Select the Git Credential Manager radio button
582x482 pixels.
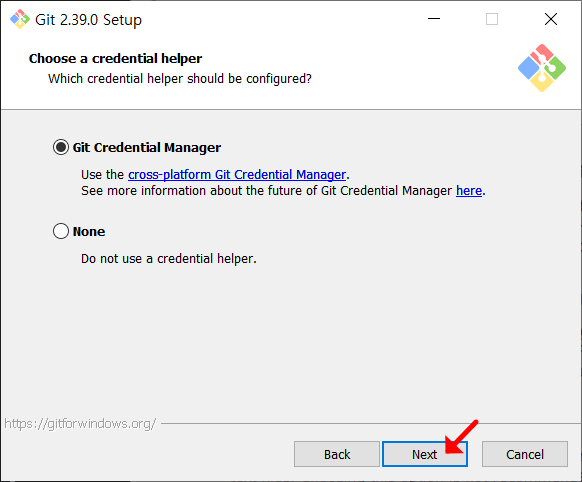point(61,147)
